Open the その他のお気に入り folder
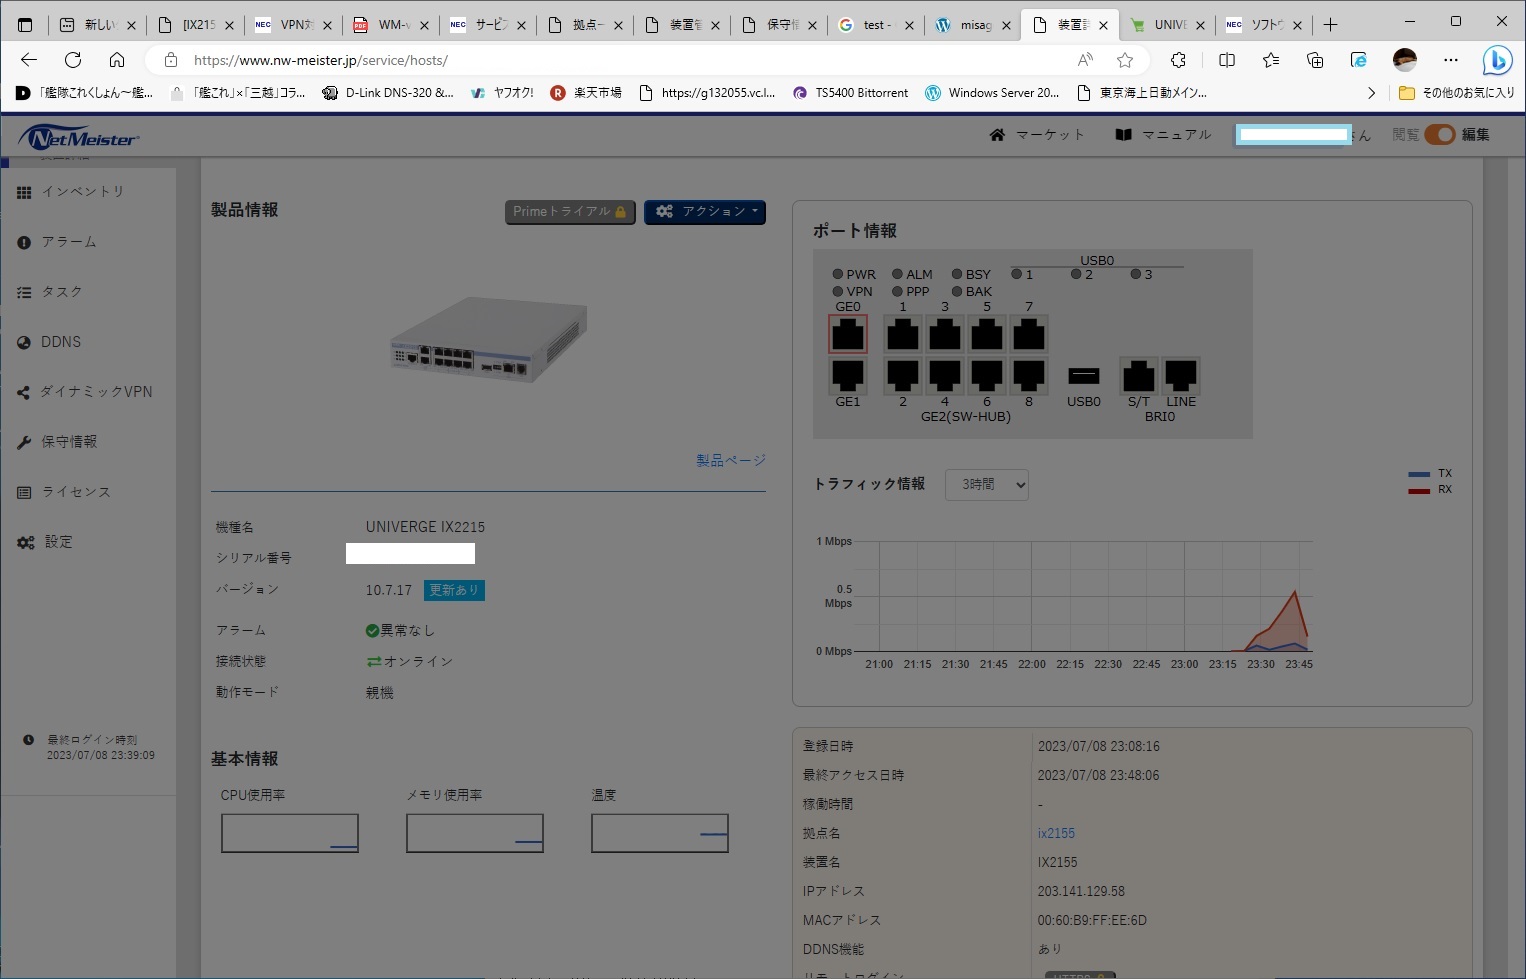 coord(1456,93)
